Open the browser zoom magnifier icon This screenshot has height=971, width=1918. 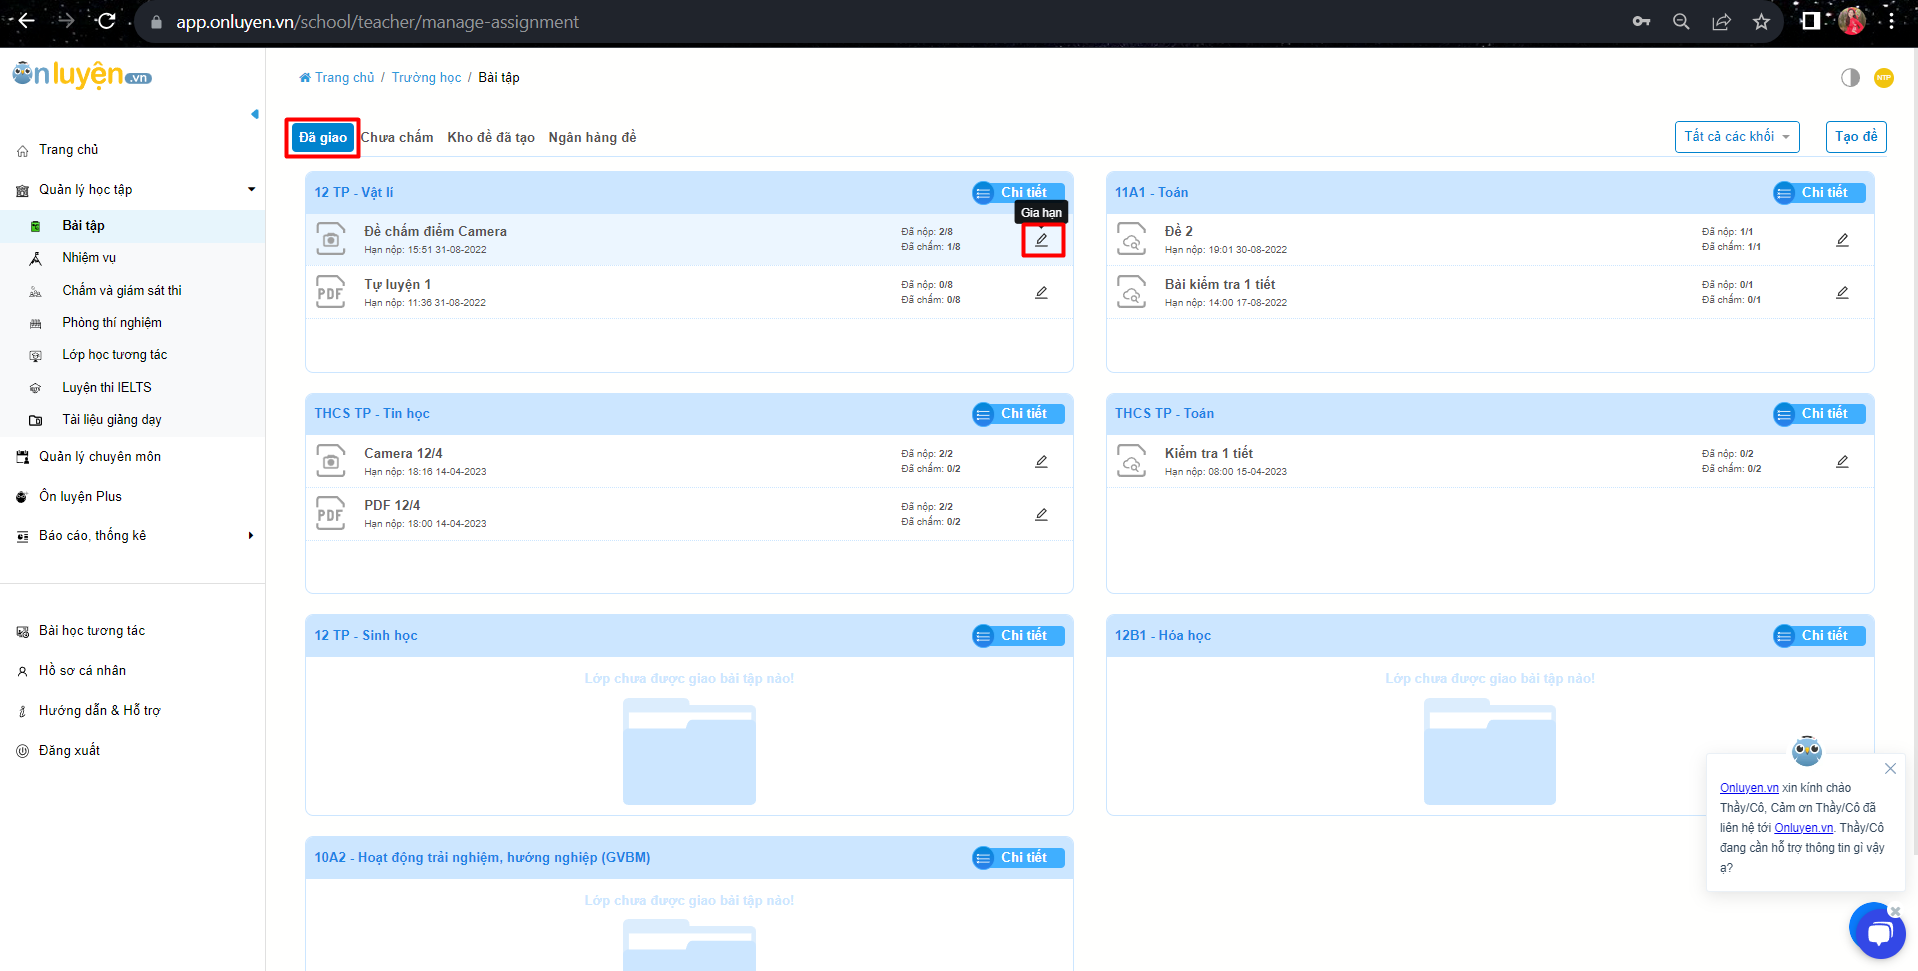tap(1681, 21)
